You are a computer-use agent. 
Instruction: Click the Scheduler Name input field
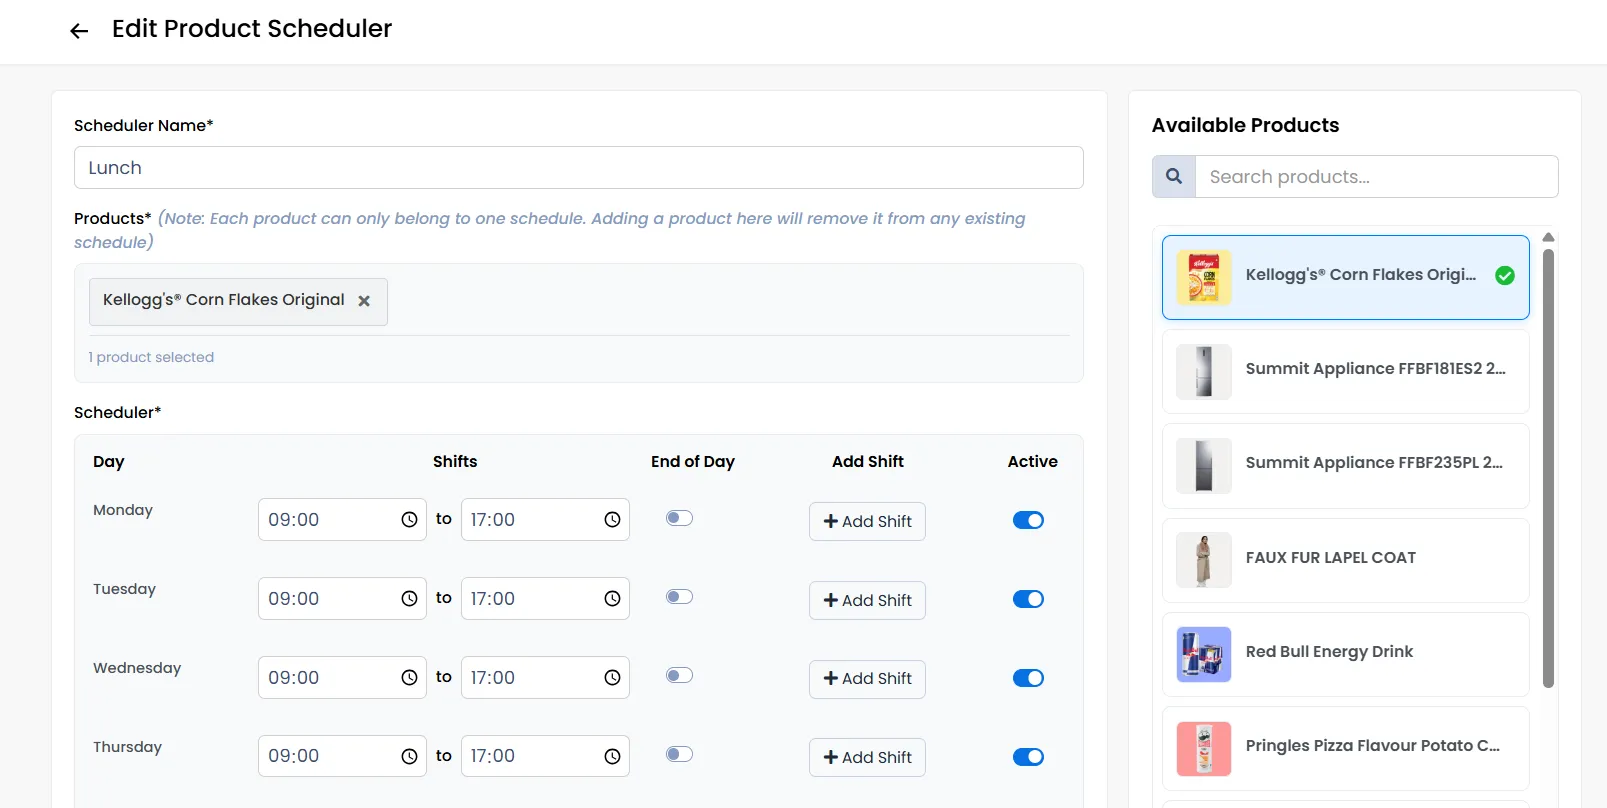click(x=579, y=168)
